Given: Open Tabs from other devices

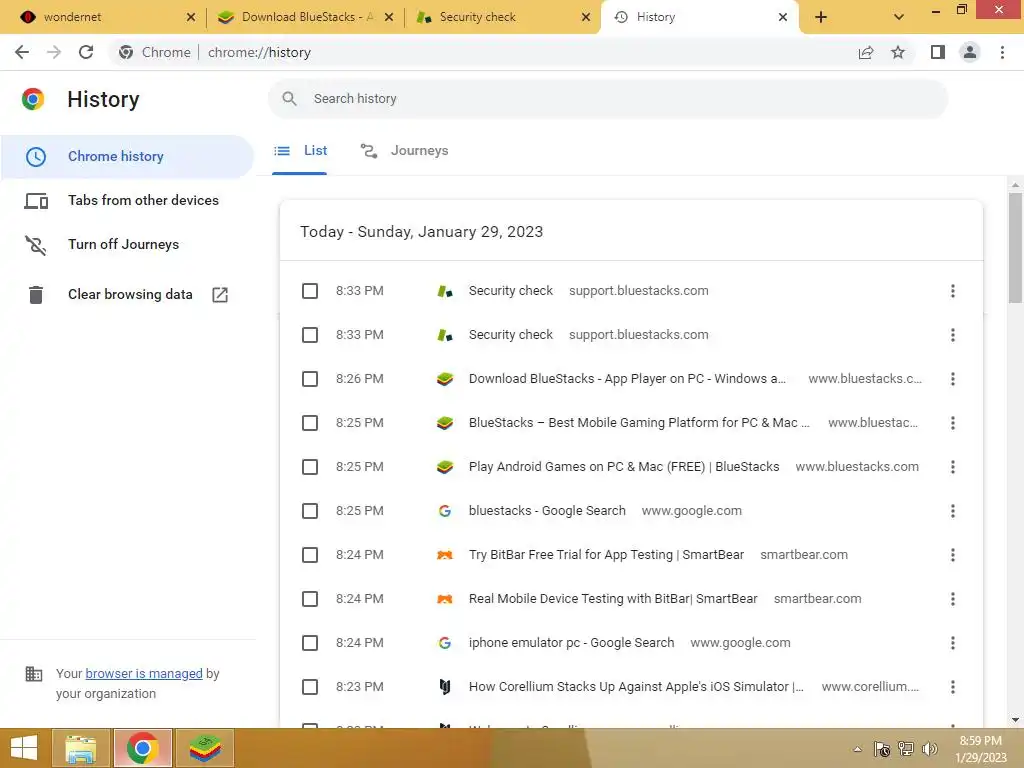Looking at the screenshot, I should [127, 200].
